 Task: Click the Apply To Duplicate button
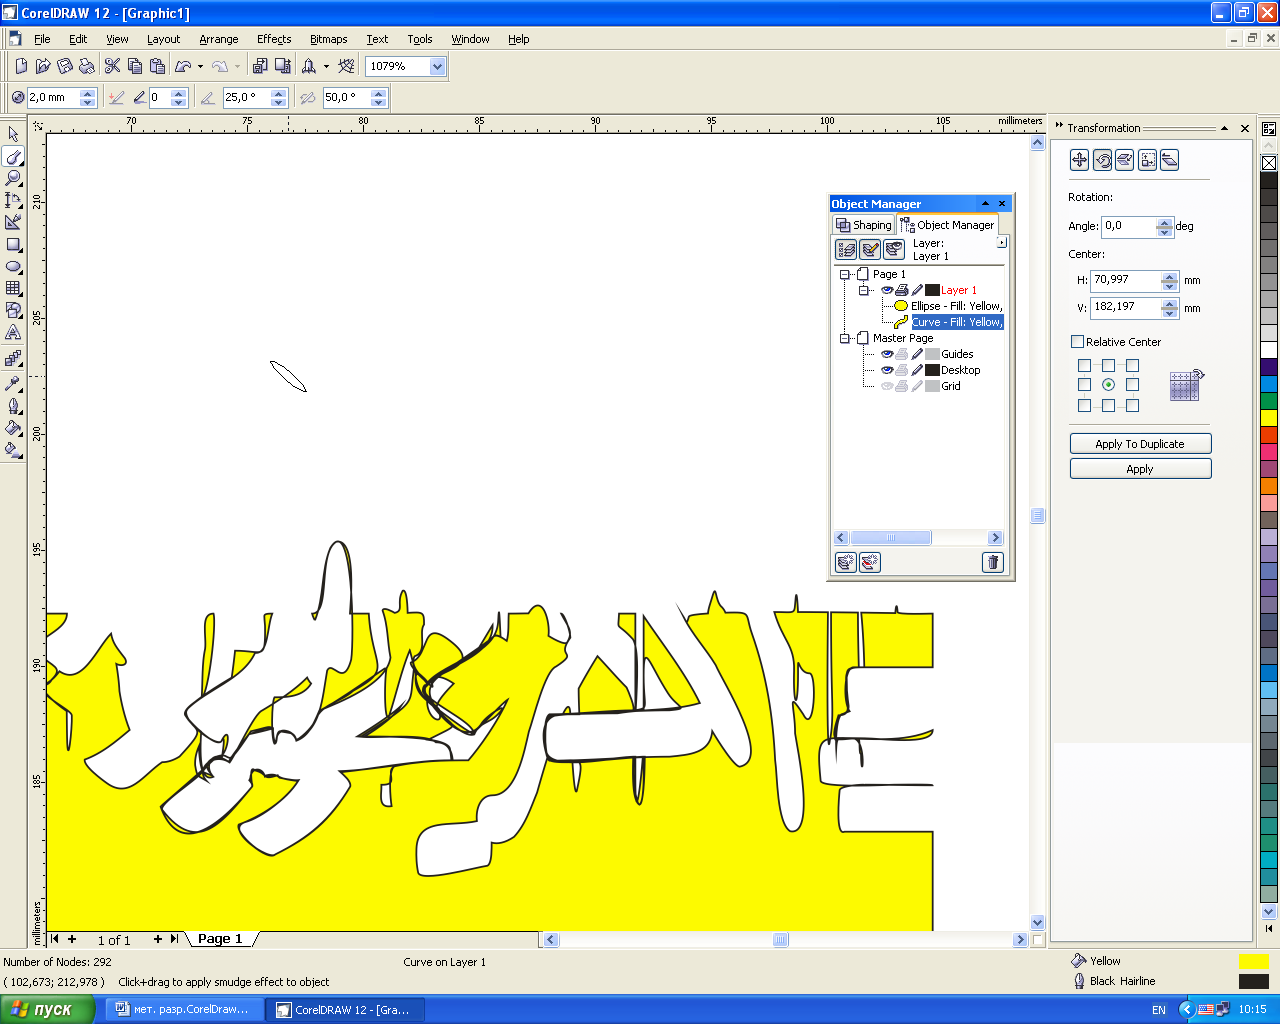(x=1140, y=444)
